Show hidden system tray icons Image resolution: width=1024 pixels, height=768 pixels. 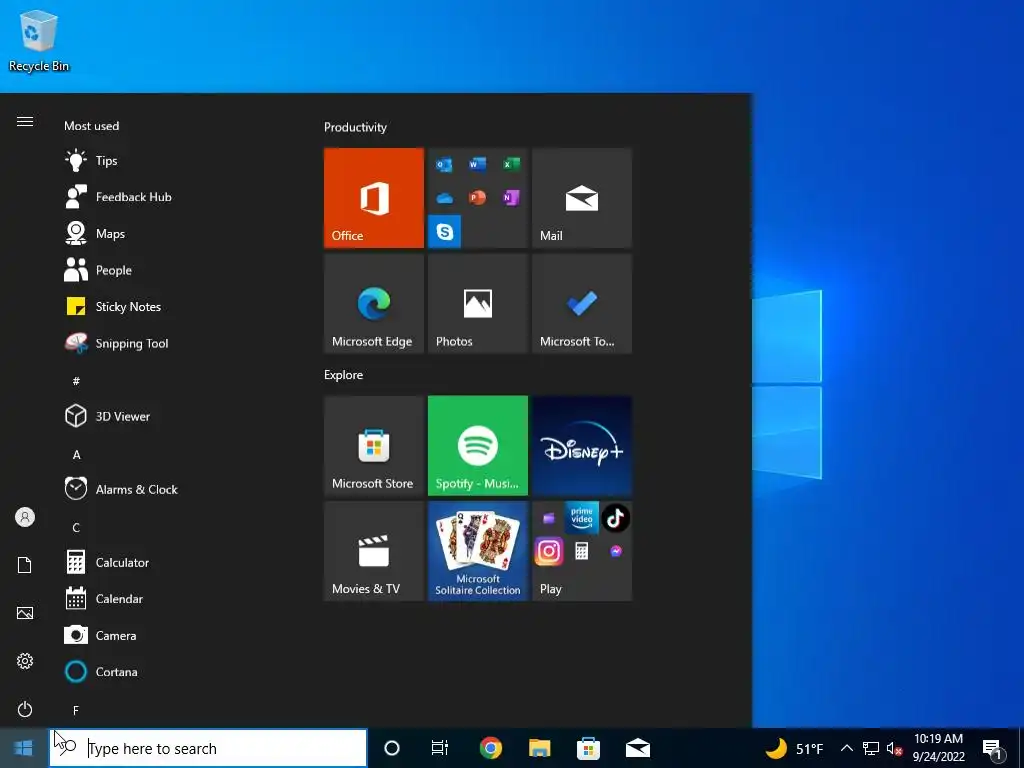pos(846,748)
